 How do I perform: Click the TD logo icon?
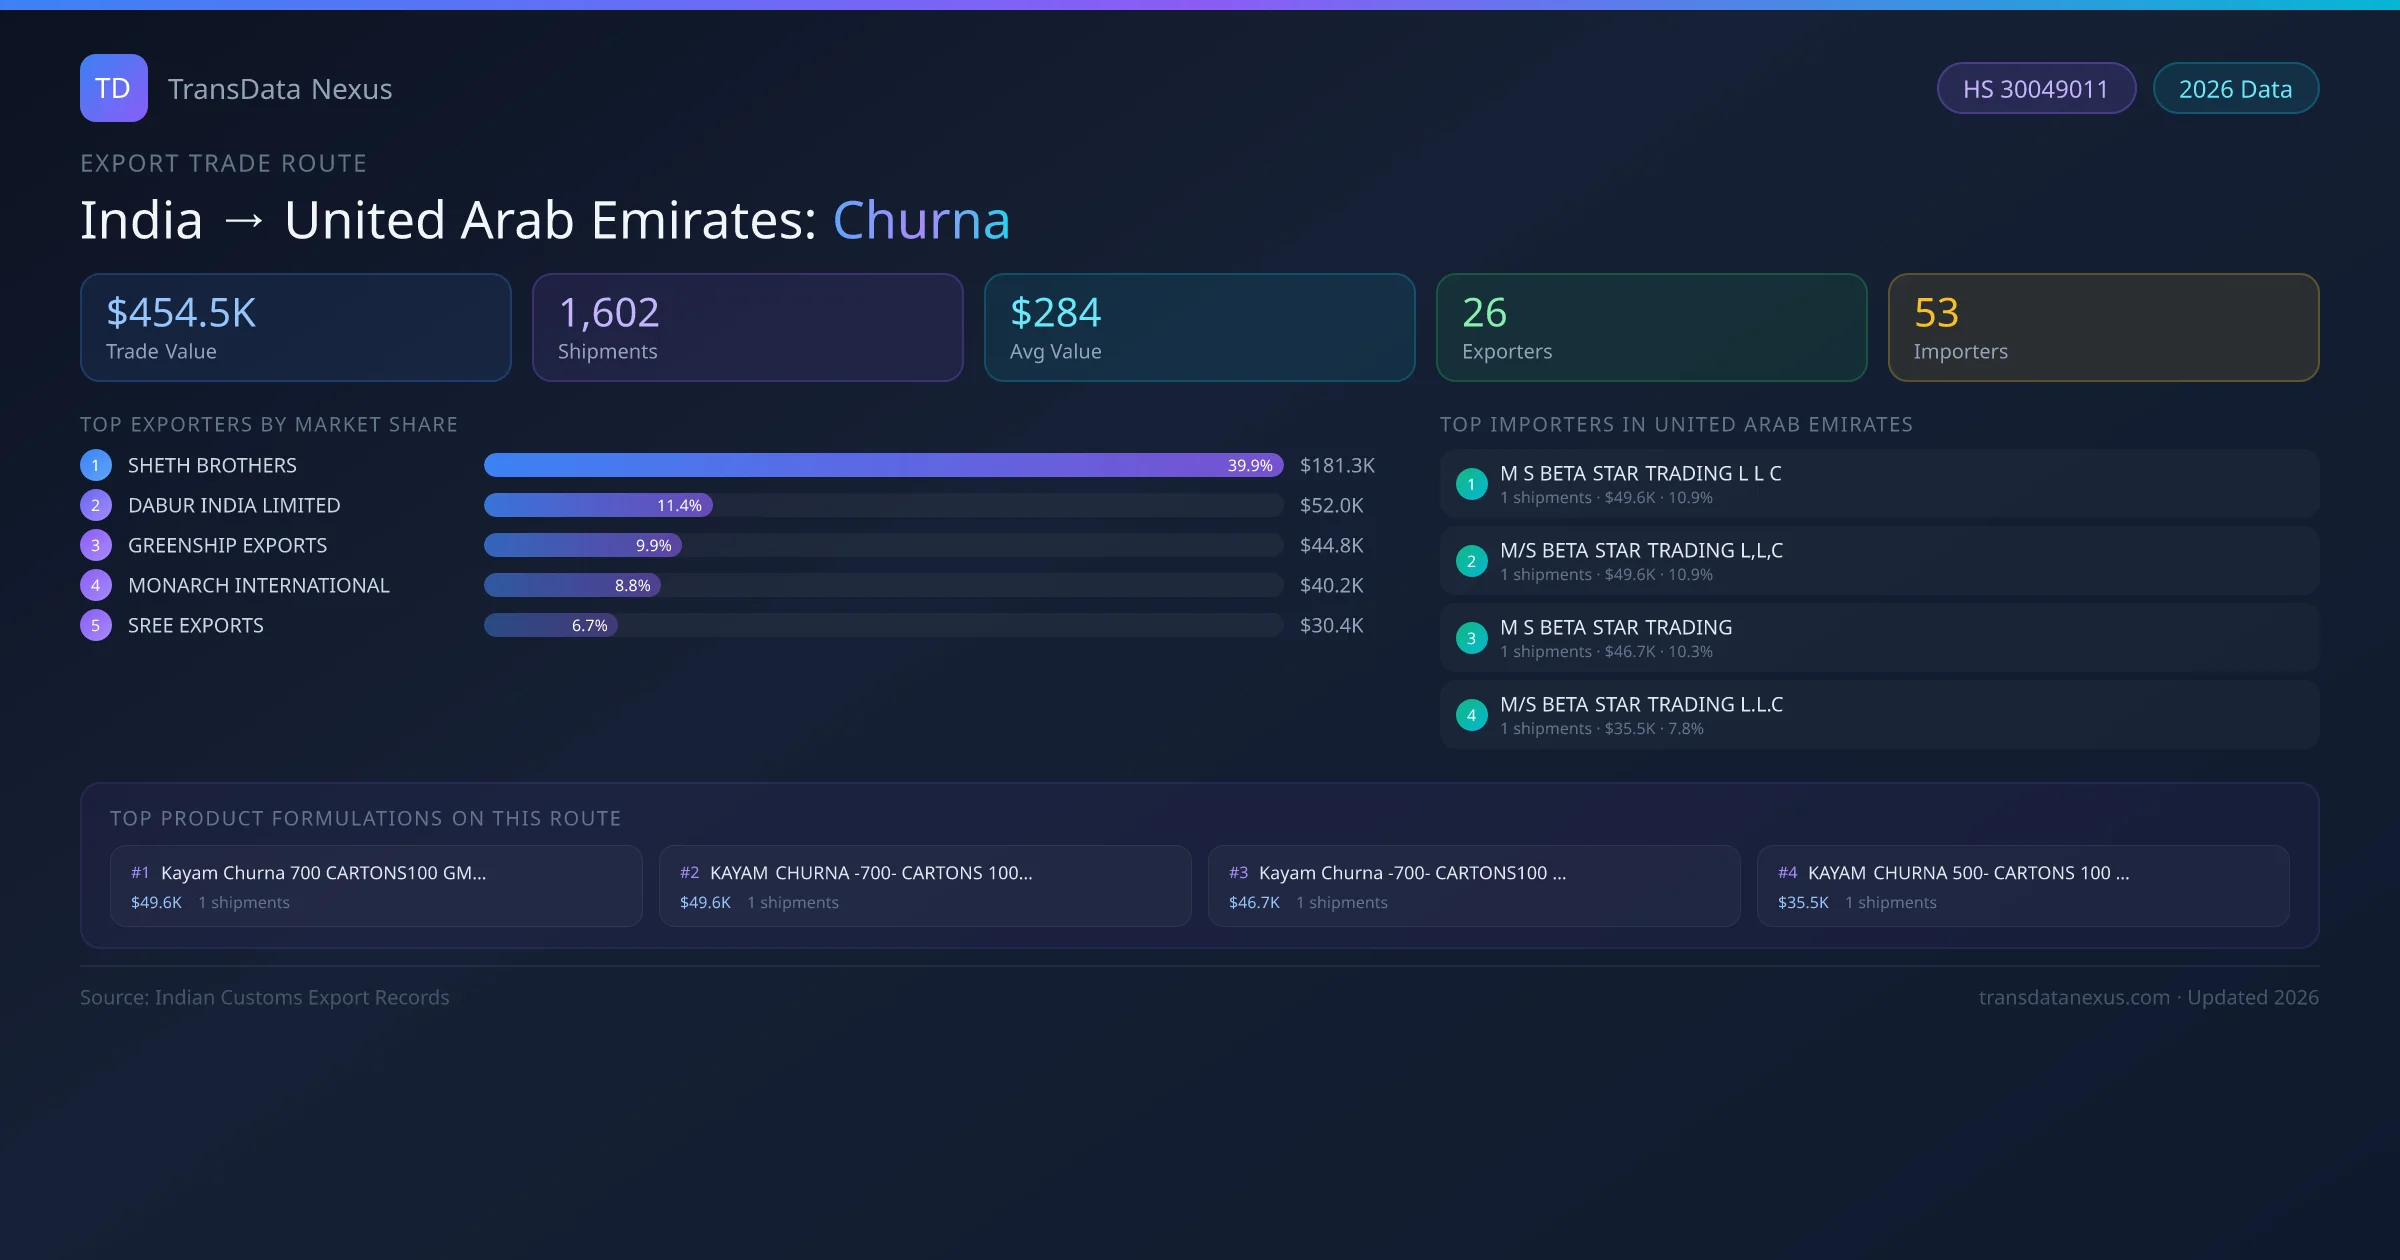tap(113, 88)
